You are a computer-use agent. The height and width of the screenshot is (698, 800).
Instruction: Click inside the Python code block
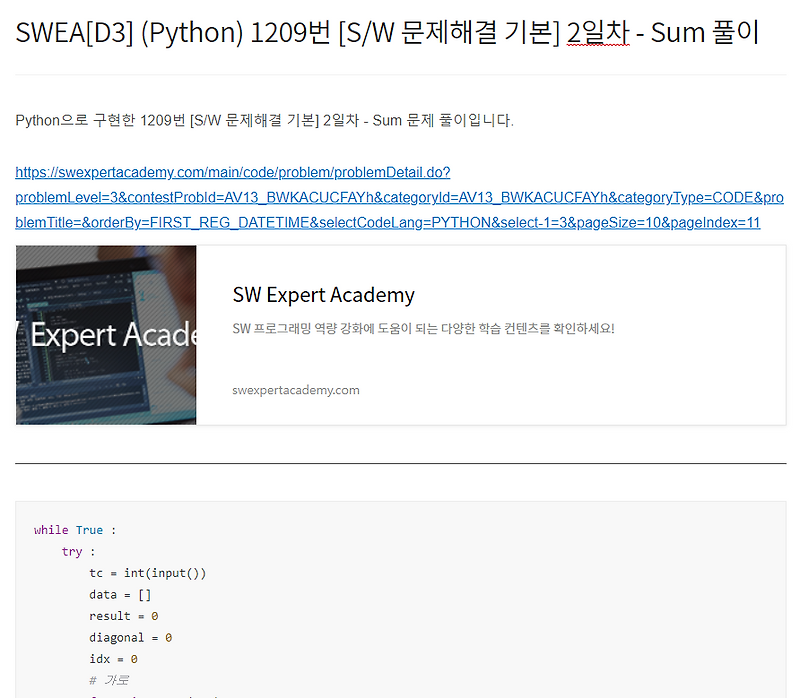coord(400,600)
